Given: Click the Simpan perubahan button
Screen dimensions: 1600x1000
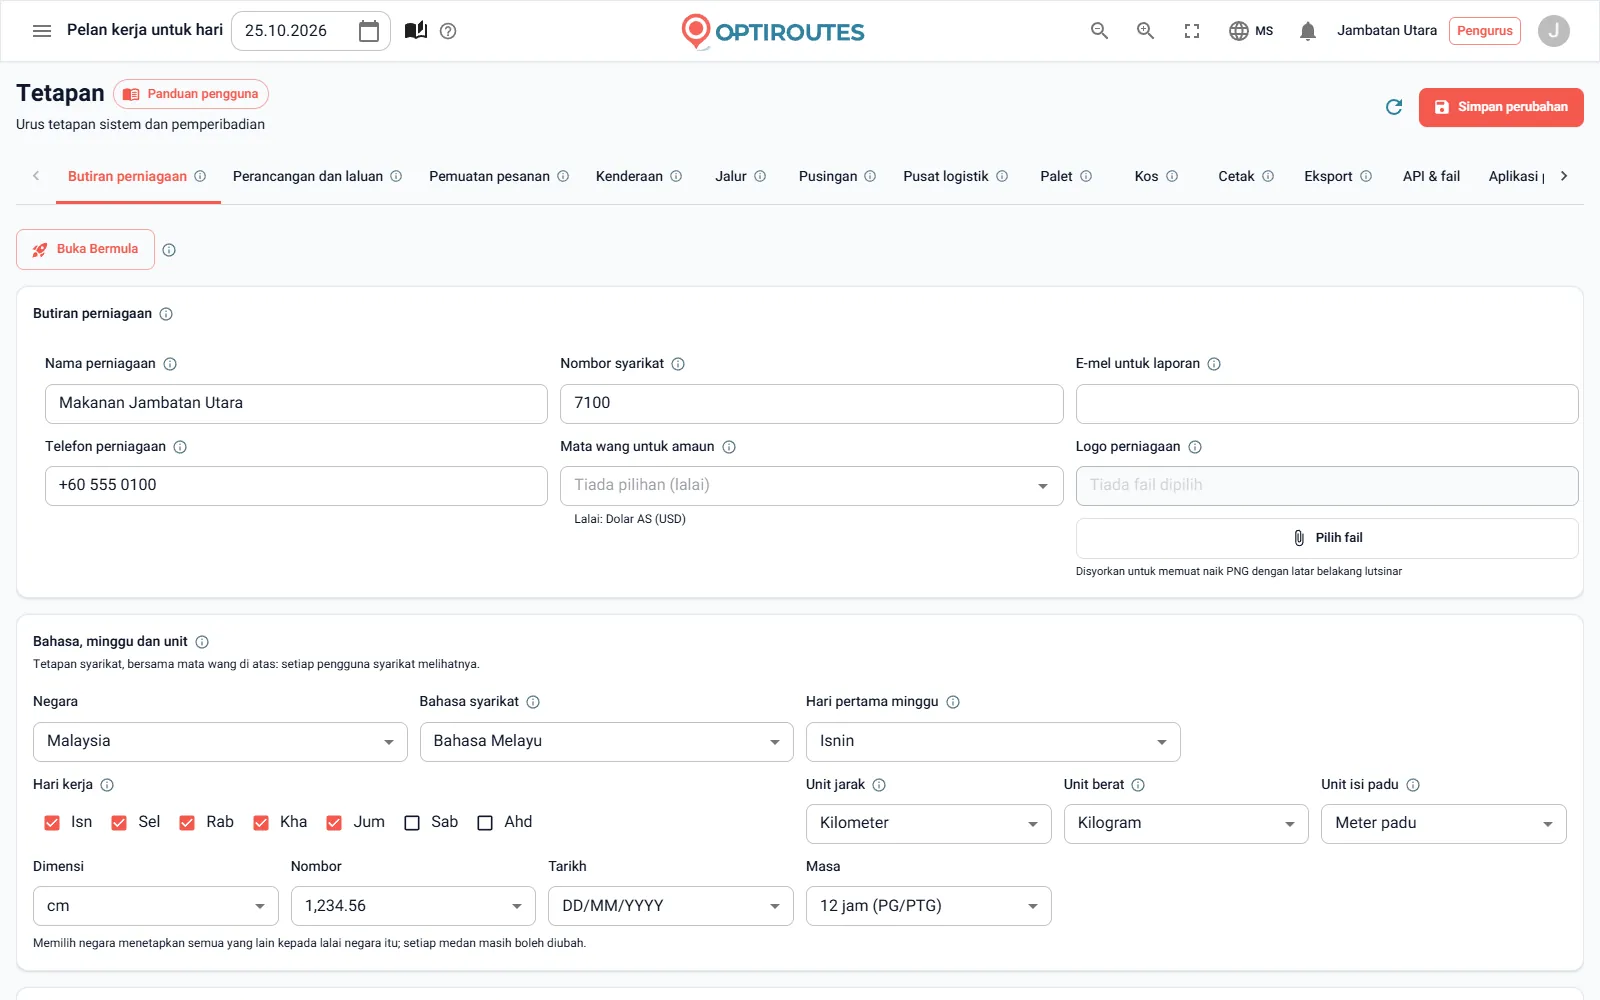Looking at the screenshot, I should (1501, 107).
